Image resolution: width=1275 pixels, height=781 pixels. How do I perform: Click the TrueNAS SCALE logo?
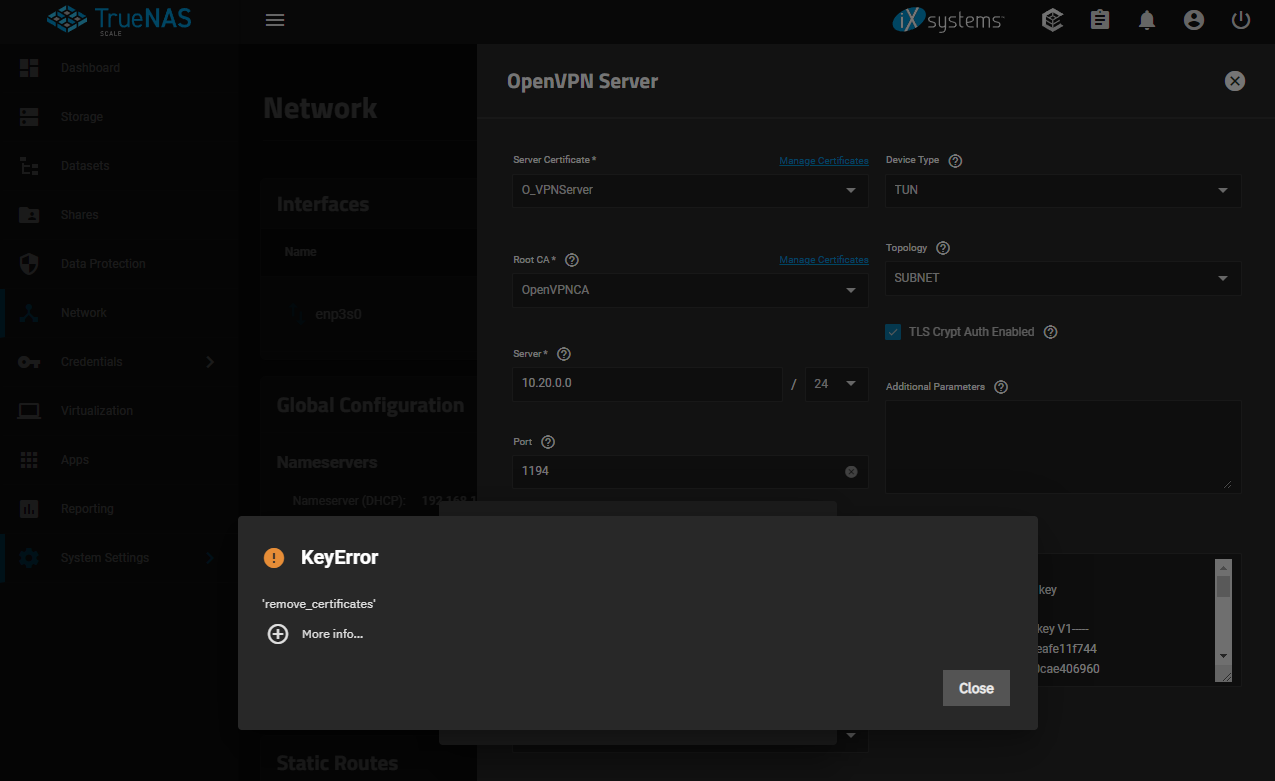(x=120, y=20)
